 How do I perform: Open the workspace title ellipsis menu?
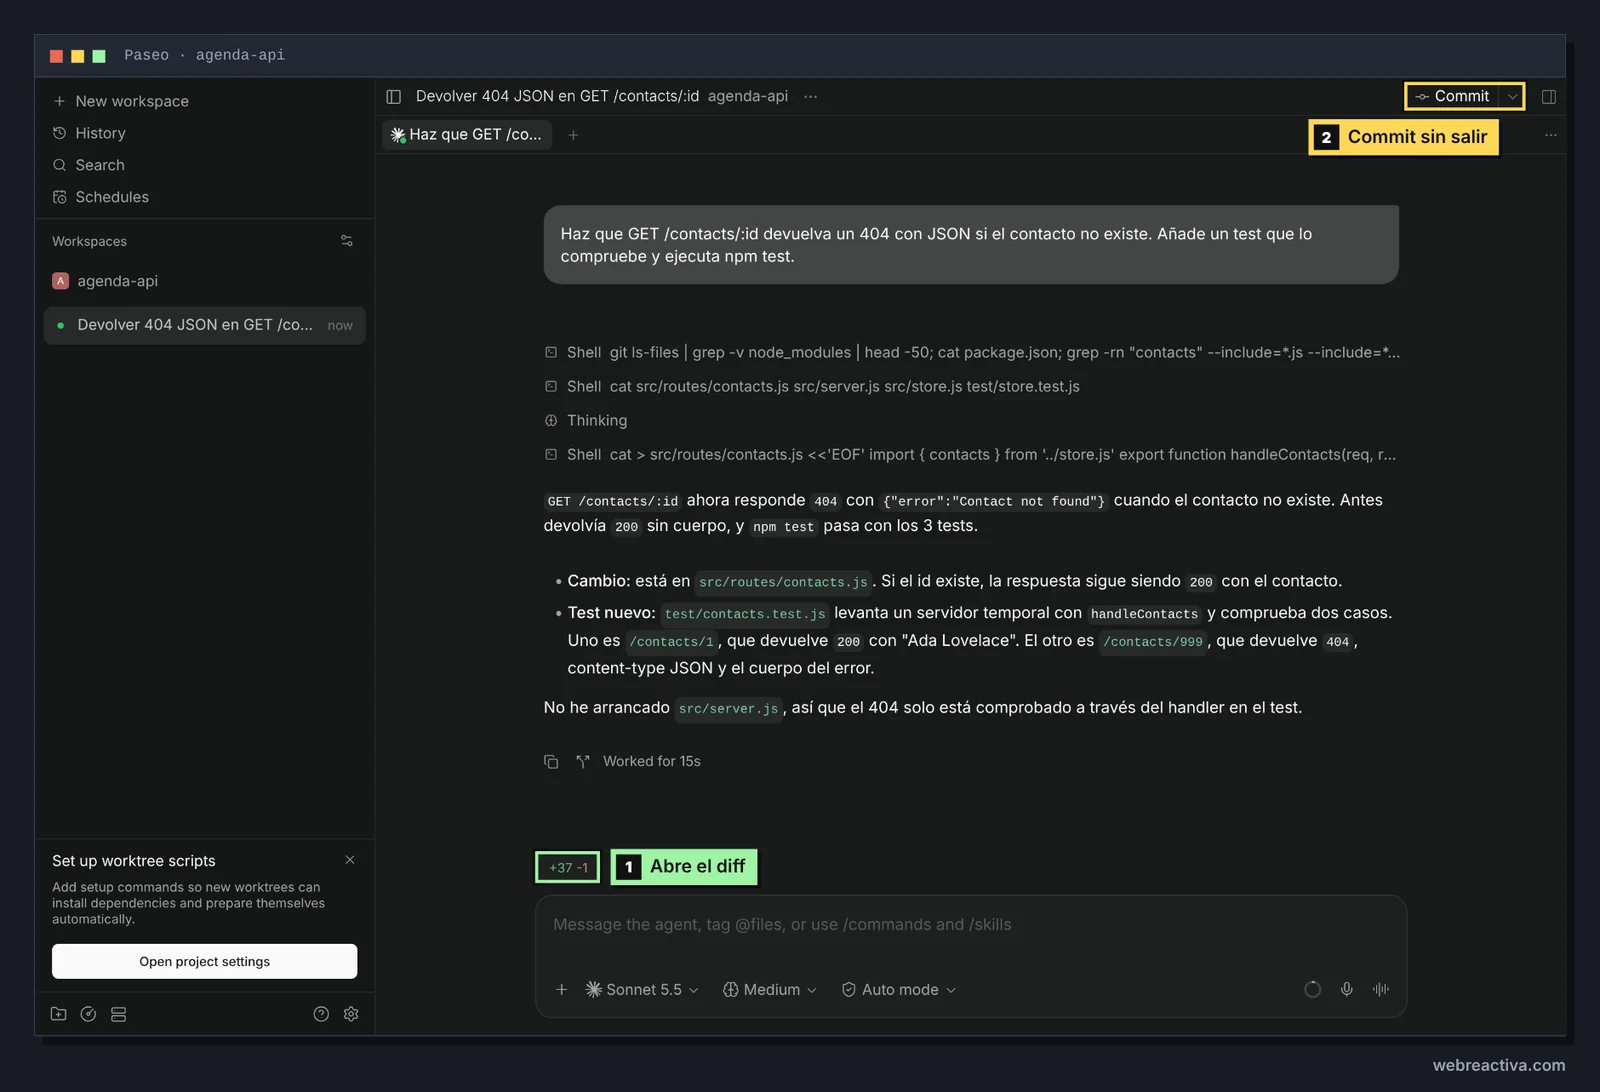810,97
